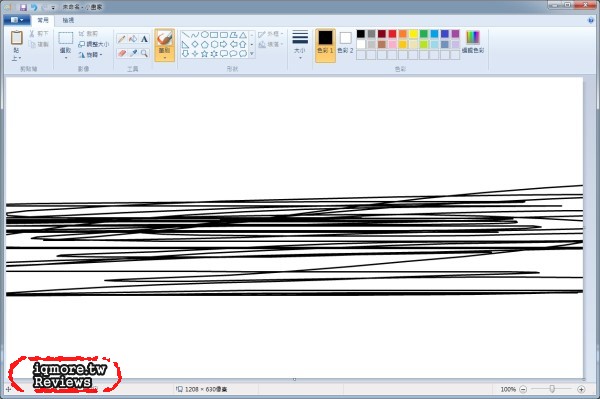Select the Rectangle shape
Image resolution: width=600 pixels, height=399 pixels.
click(214, 35)
